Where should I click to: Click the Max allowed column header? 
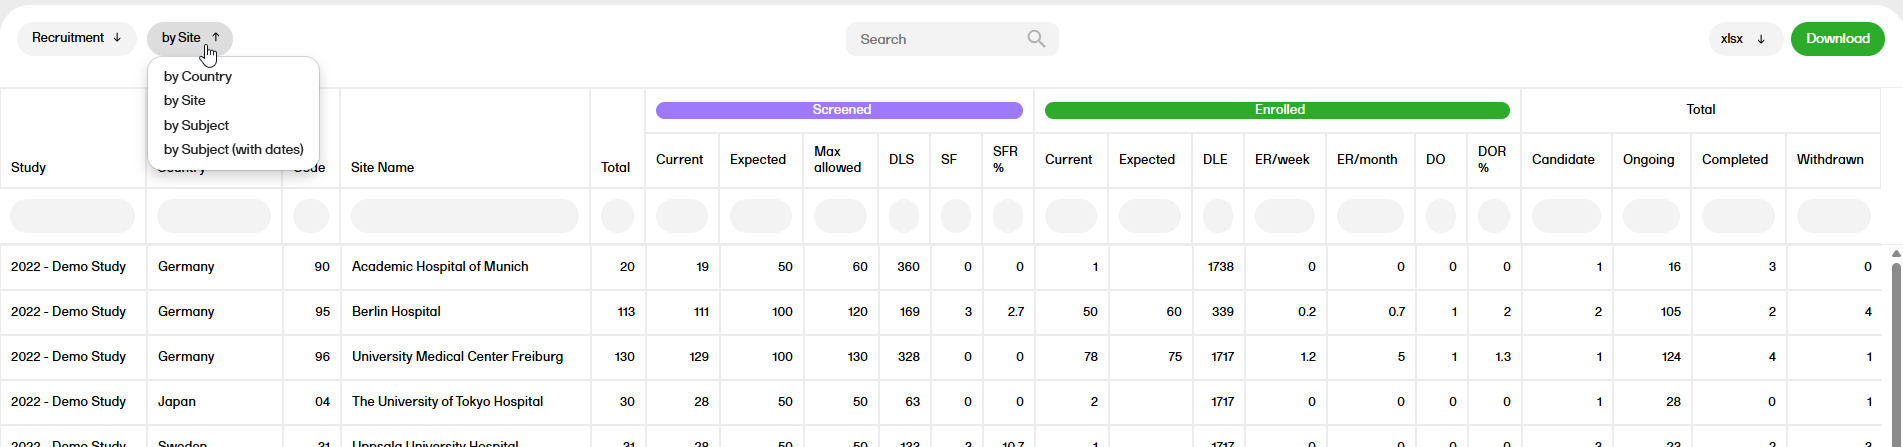coord(837,159)
